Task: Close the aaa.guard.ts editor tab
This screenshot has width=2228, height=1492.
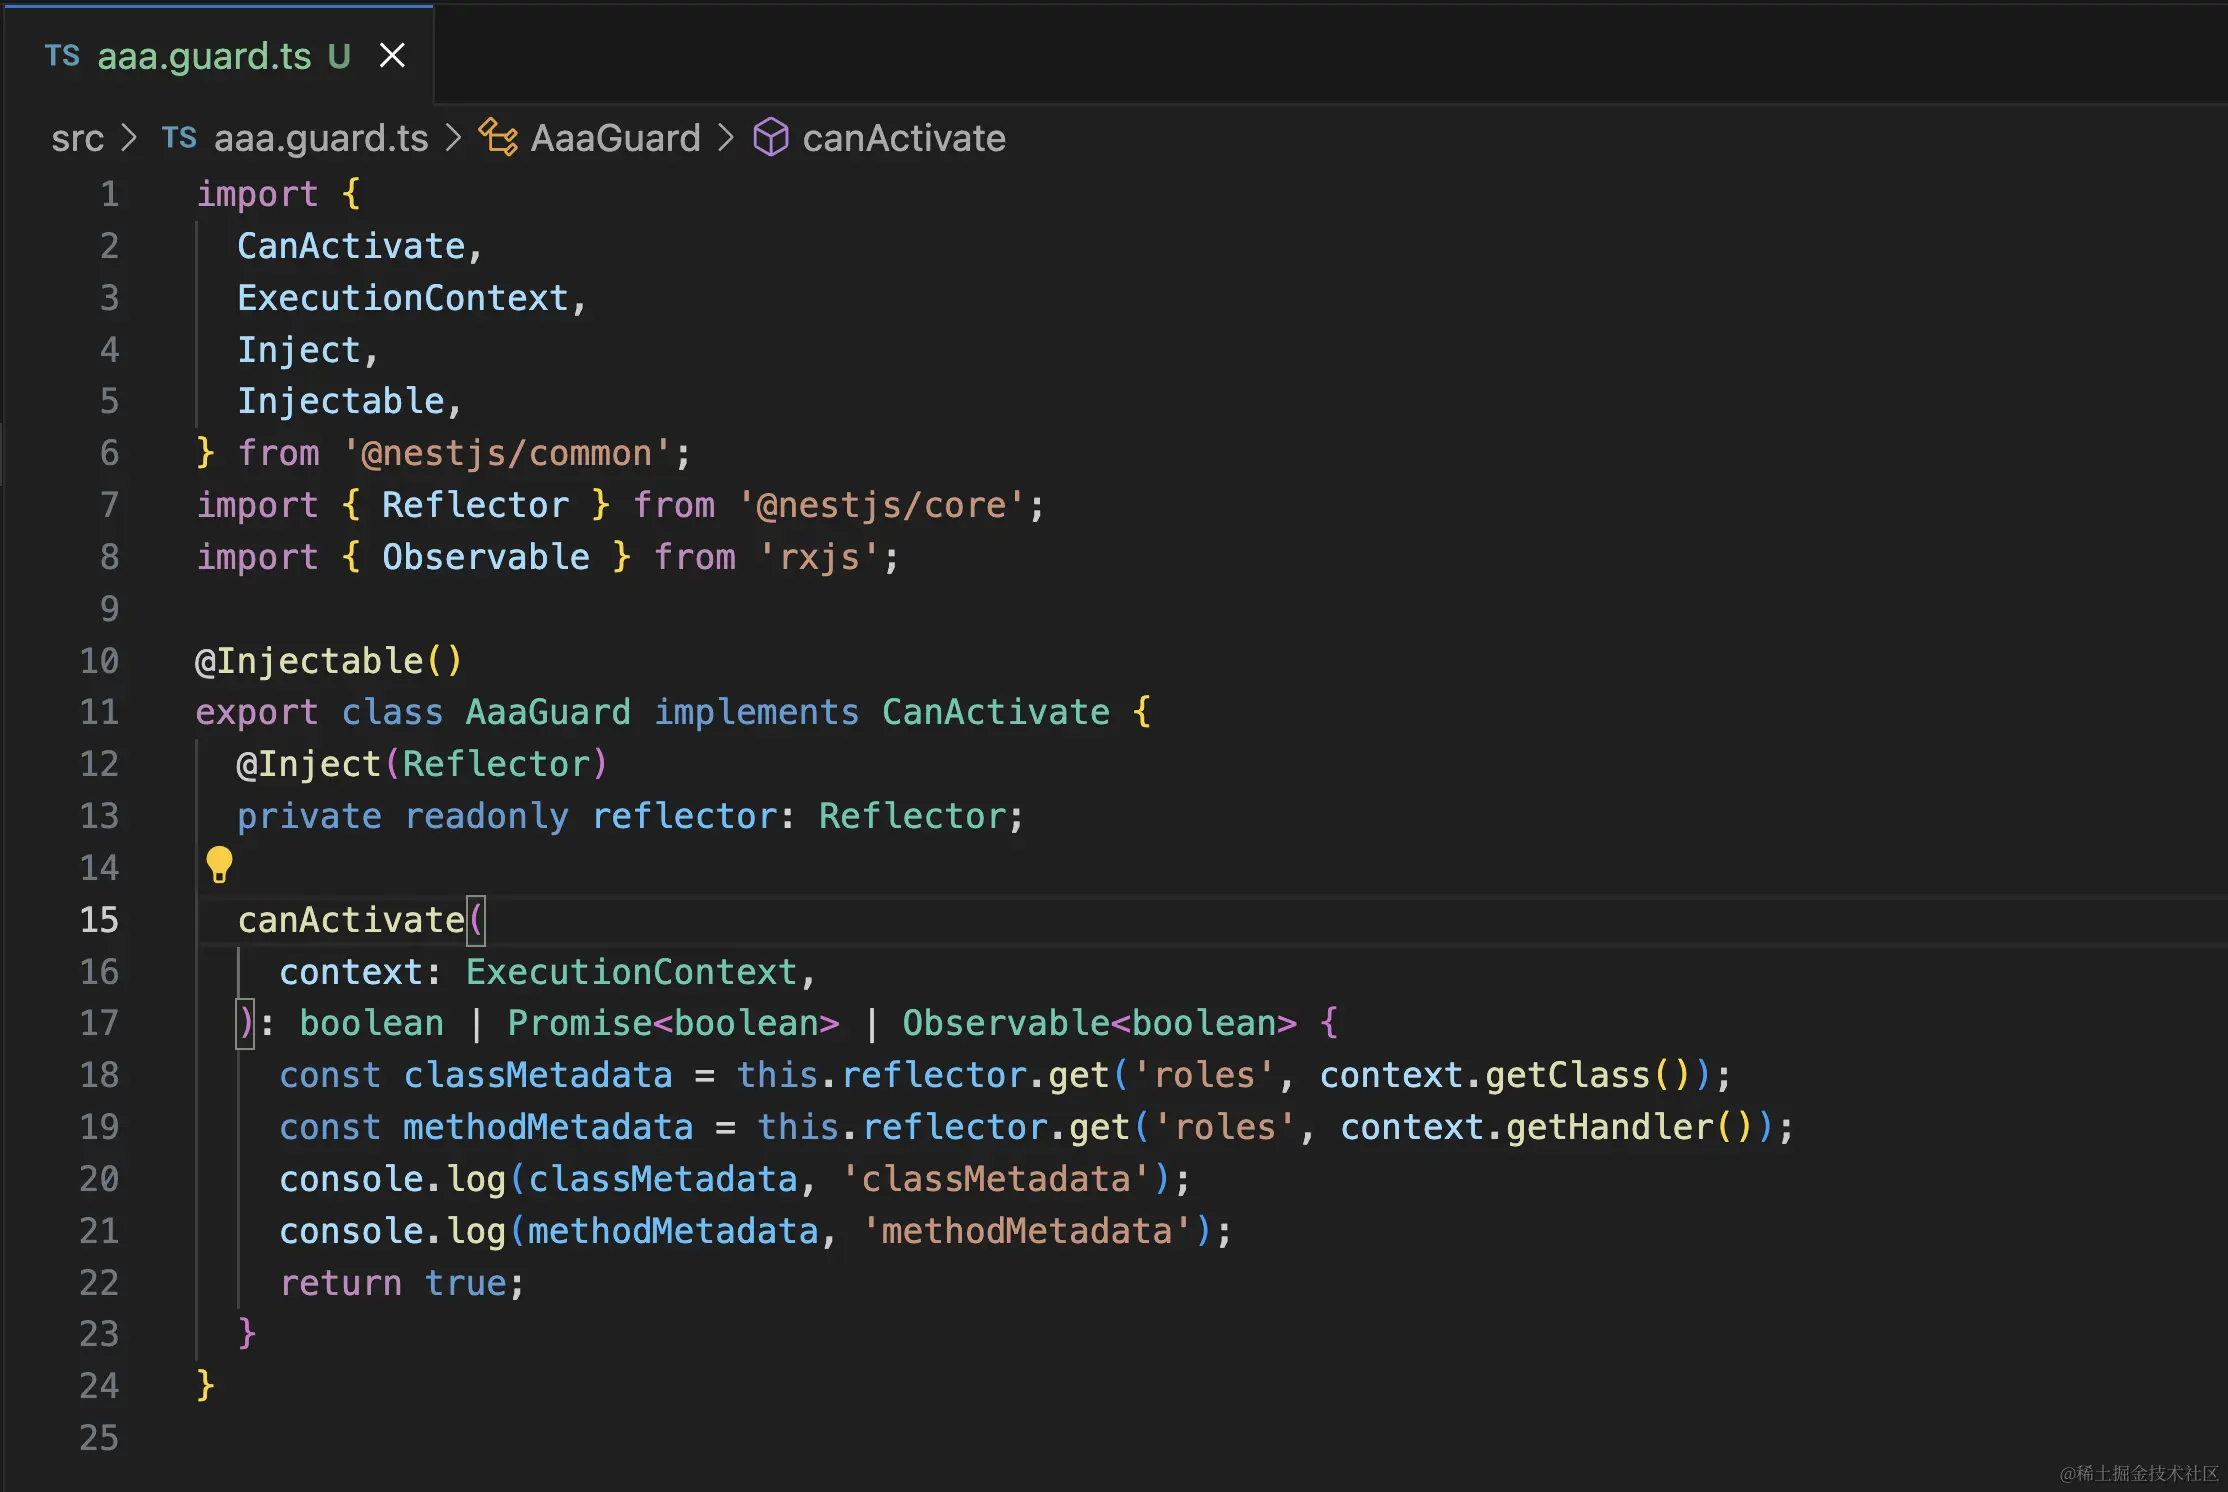Action: click(x=392, y=56)
